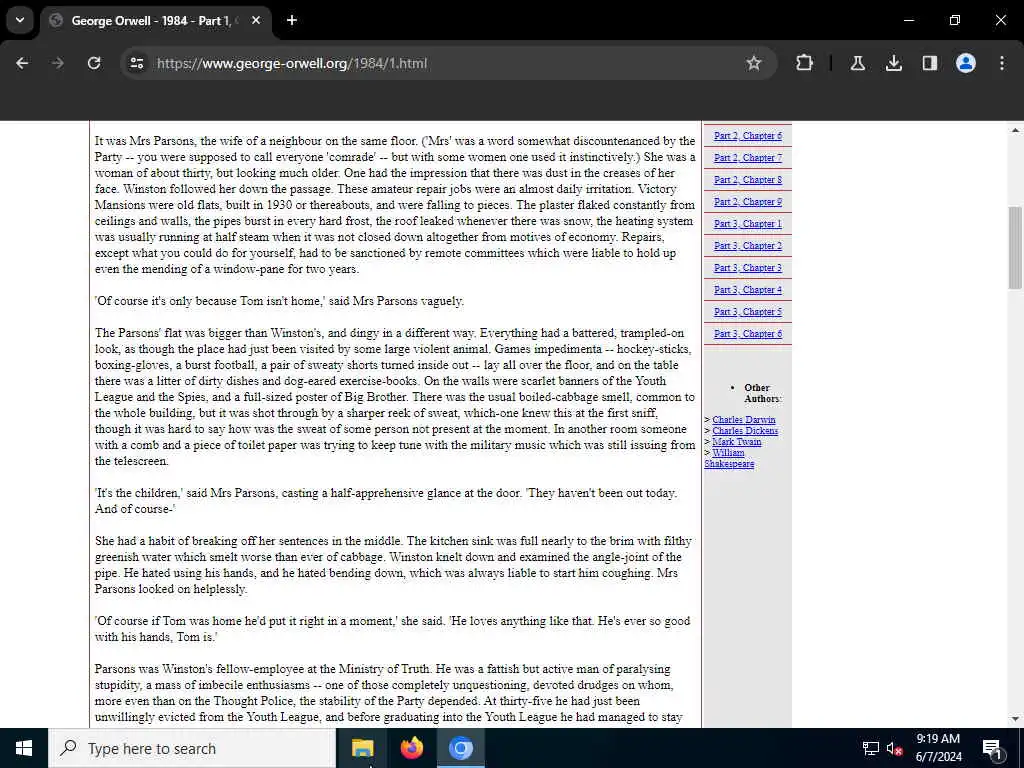Open Chrome Labs flask icon
The image size is (1024, 768).
(x=857, y=63)
